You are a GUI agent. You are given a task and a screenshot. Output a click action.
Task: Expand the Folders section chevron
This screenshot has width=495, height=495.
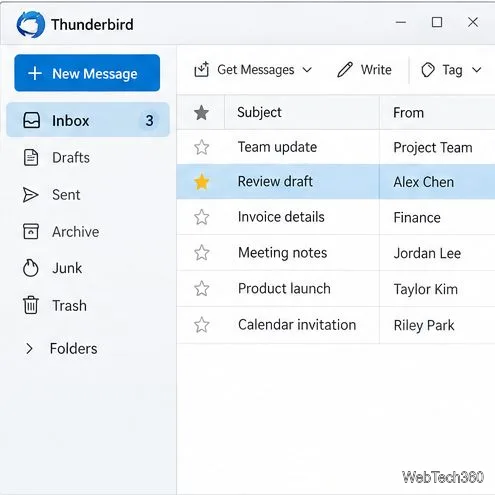pos(29,348)
